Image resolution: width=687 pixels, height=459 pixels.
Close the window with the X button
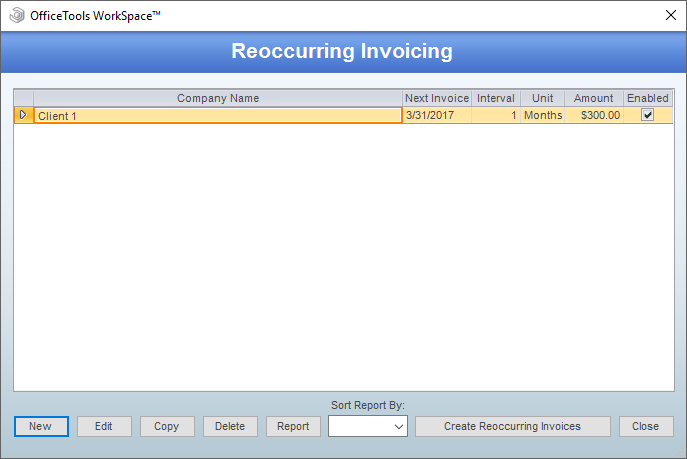click(670, 15)
